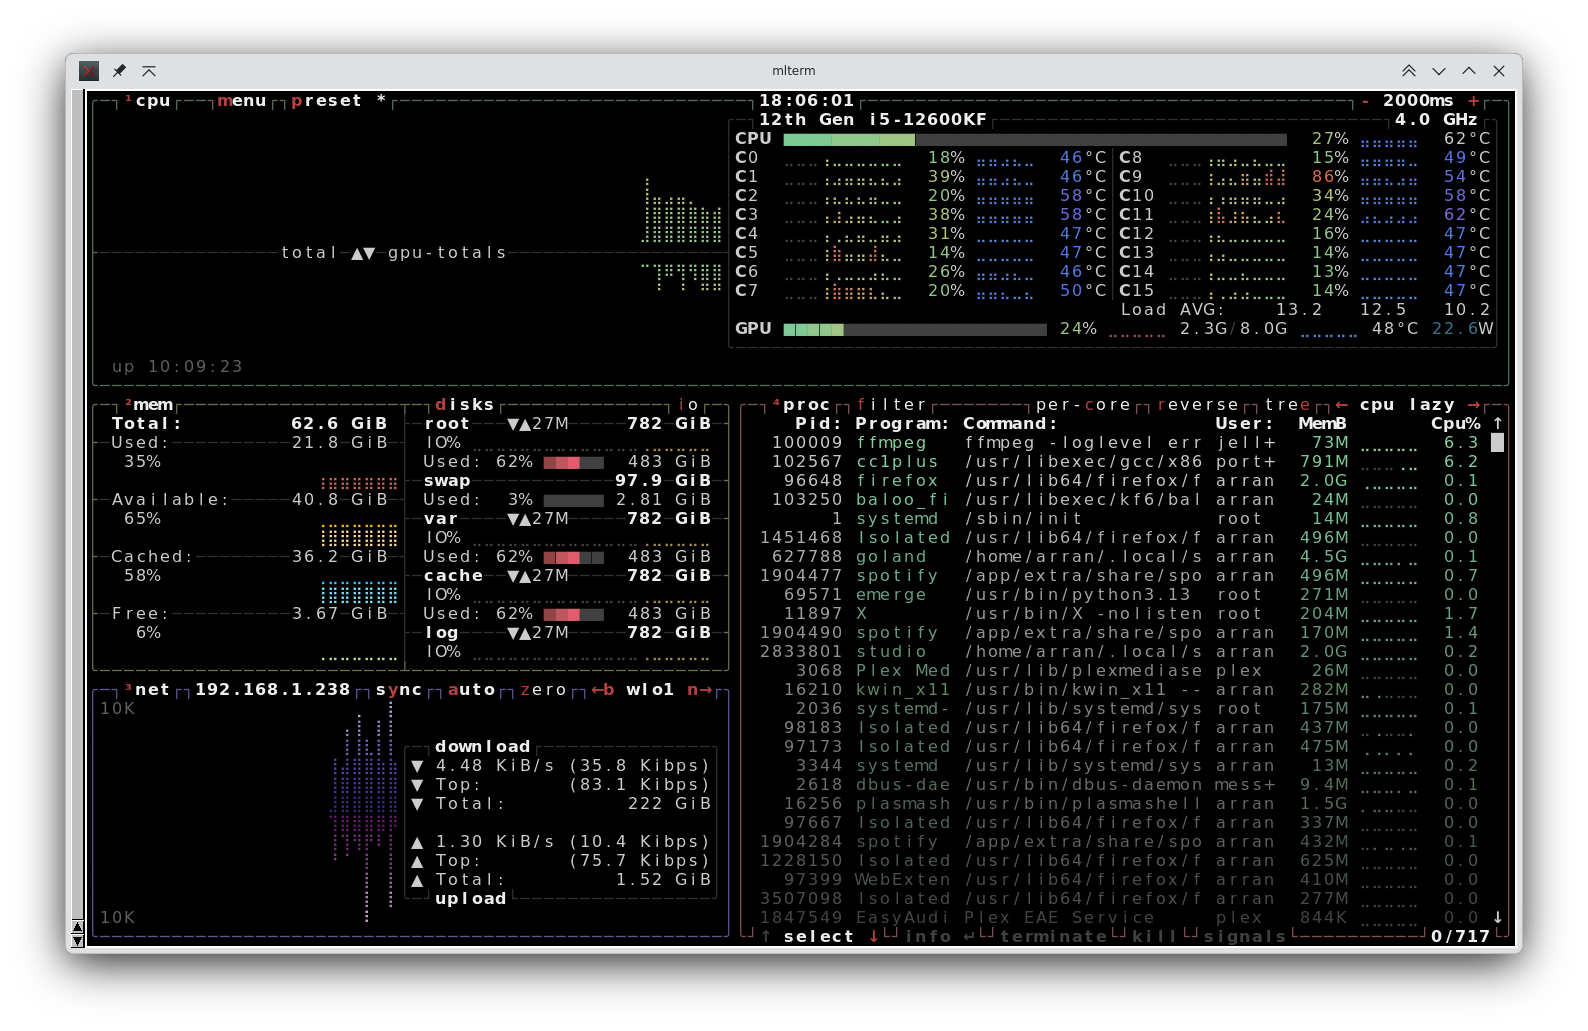Toggle reverse sorting in the proc box
Viewport: 1588px width, 1031px height.
click(x=1198, y=405)
